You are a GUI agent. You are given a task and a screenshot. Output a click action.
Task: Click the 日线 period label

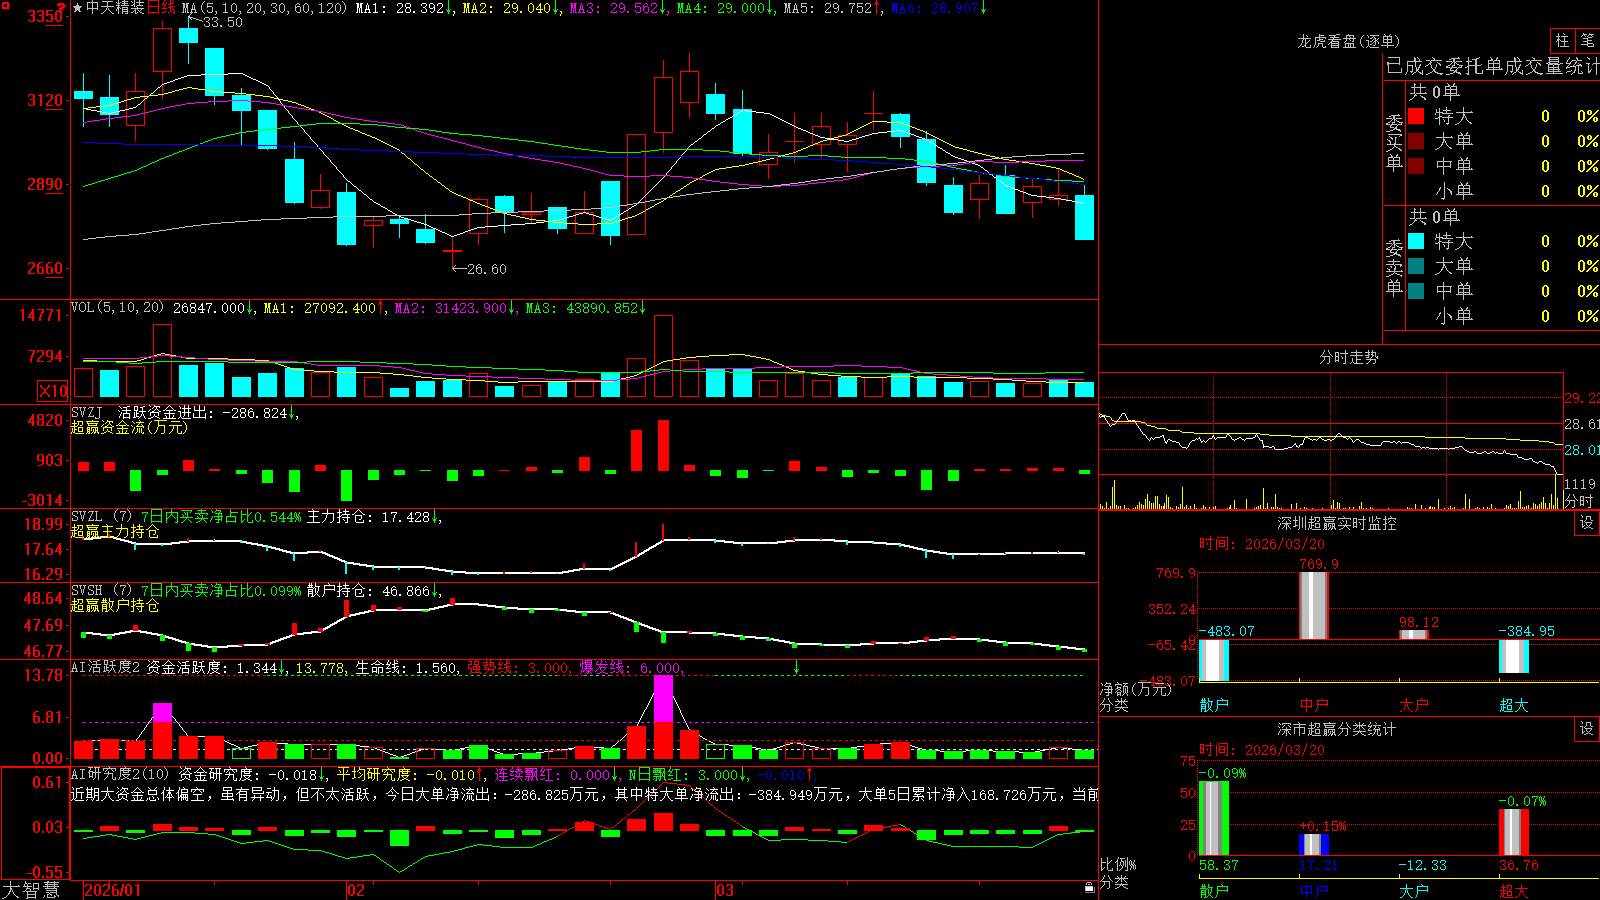[161, 8]
